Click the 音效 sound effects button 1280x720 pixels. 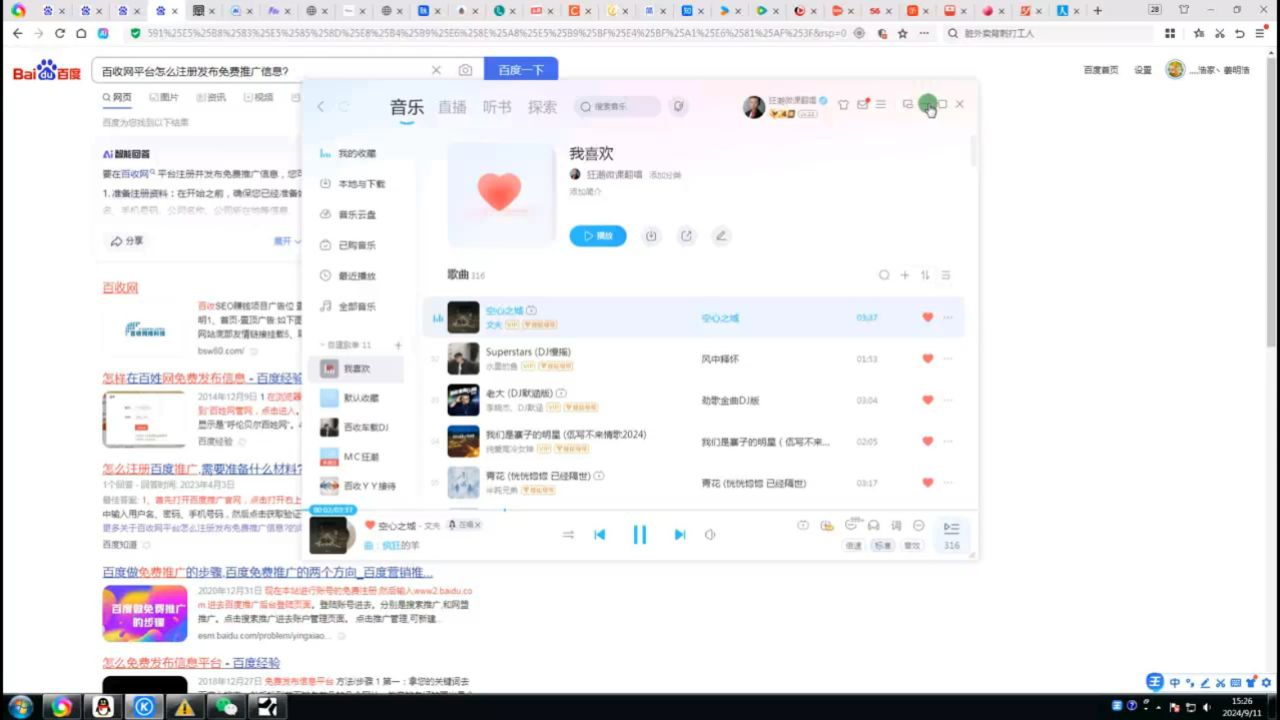click(912, 546)
